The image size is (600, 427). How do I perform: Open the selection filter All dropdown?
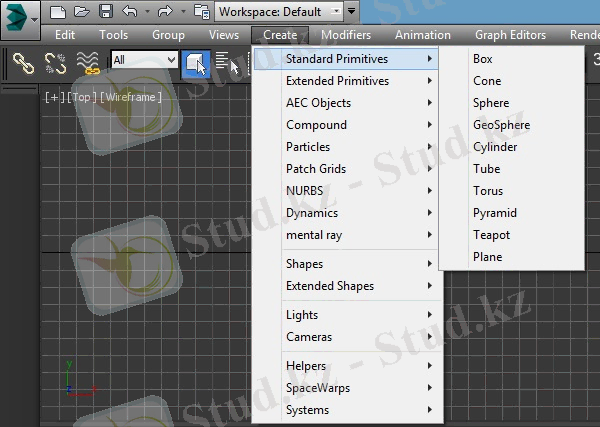145,60
